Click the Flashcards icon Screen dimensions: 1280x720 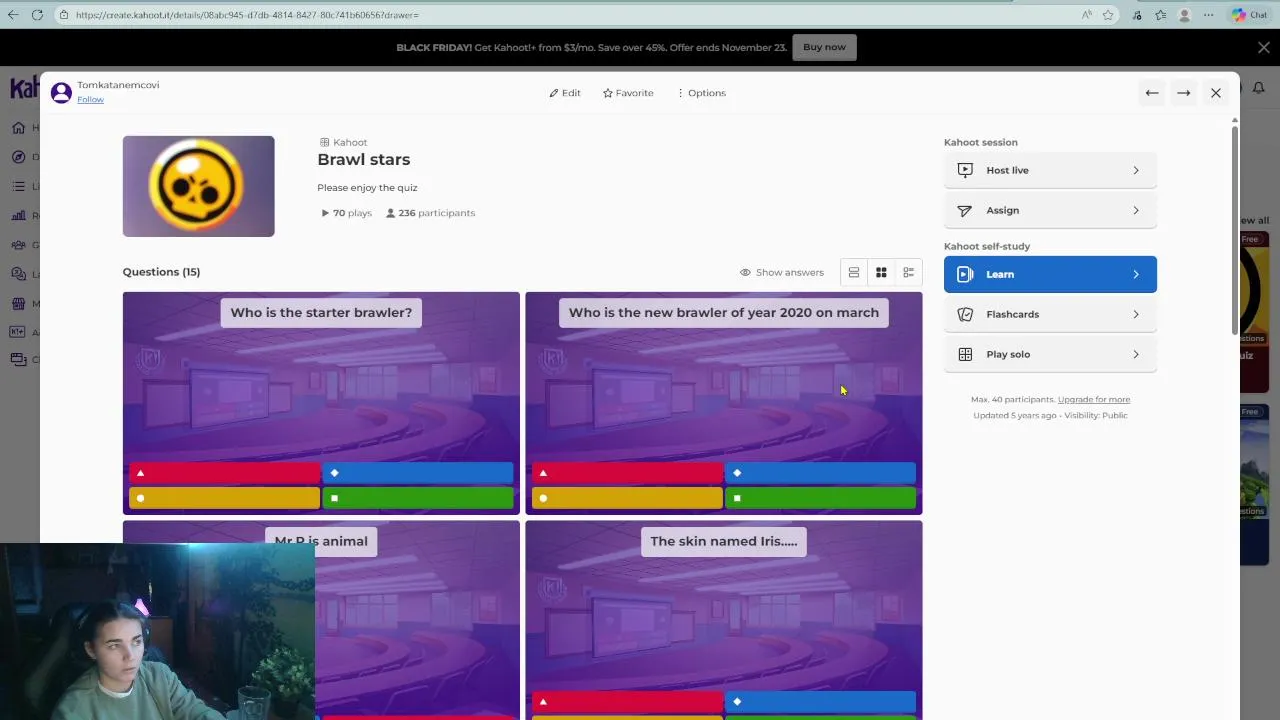pyautogui.click(x=965, y=314)
